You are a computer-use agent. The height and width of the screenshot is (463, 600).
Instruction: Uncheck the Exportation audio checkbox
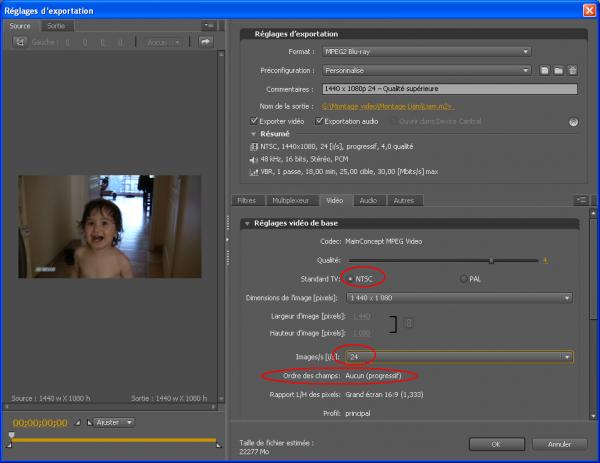[320, 121]
